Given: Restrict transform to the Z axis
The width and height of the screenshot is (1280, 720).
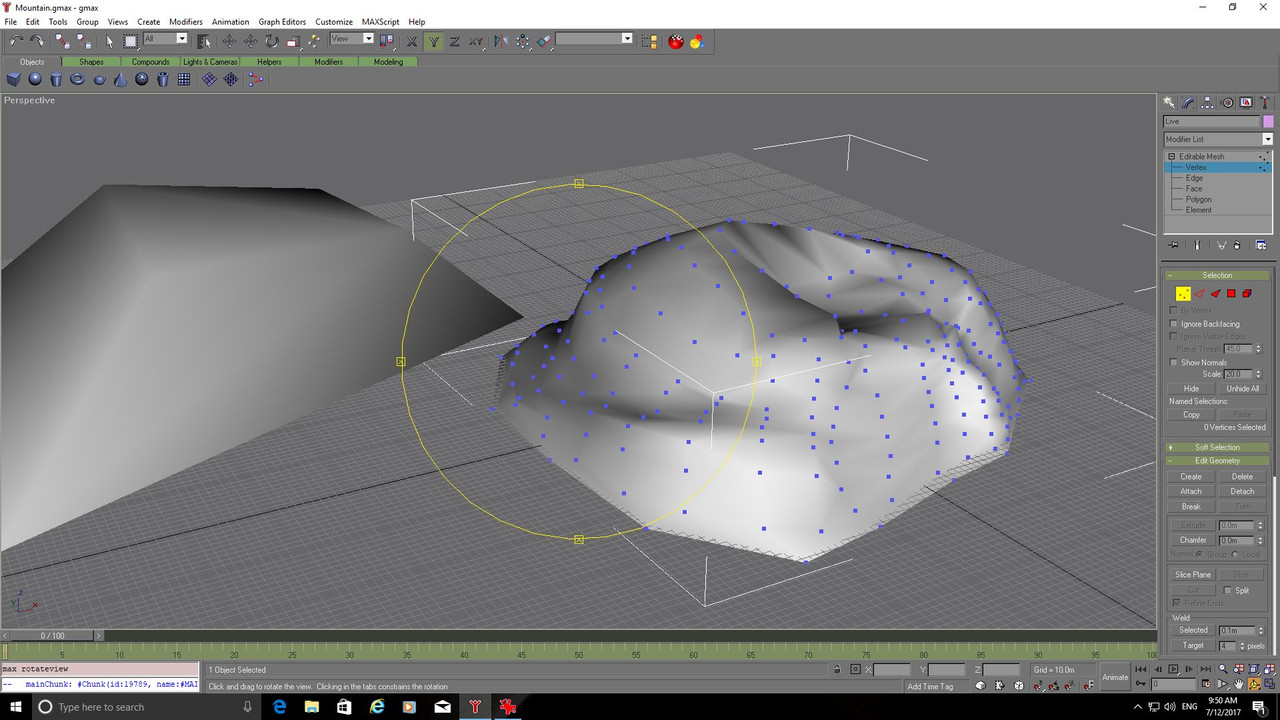Looking at the screenshot, I should pyautogui.click(x=454, y=41).
